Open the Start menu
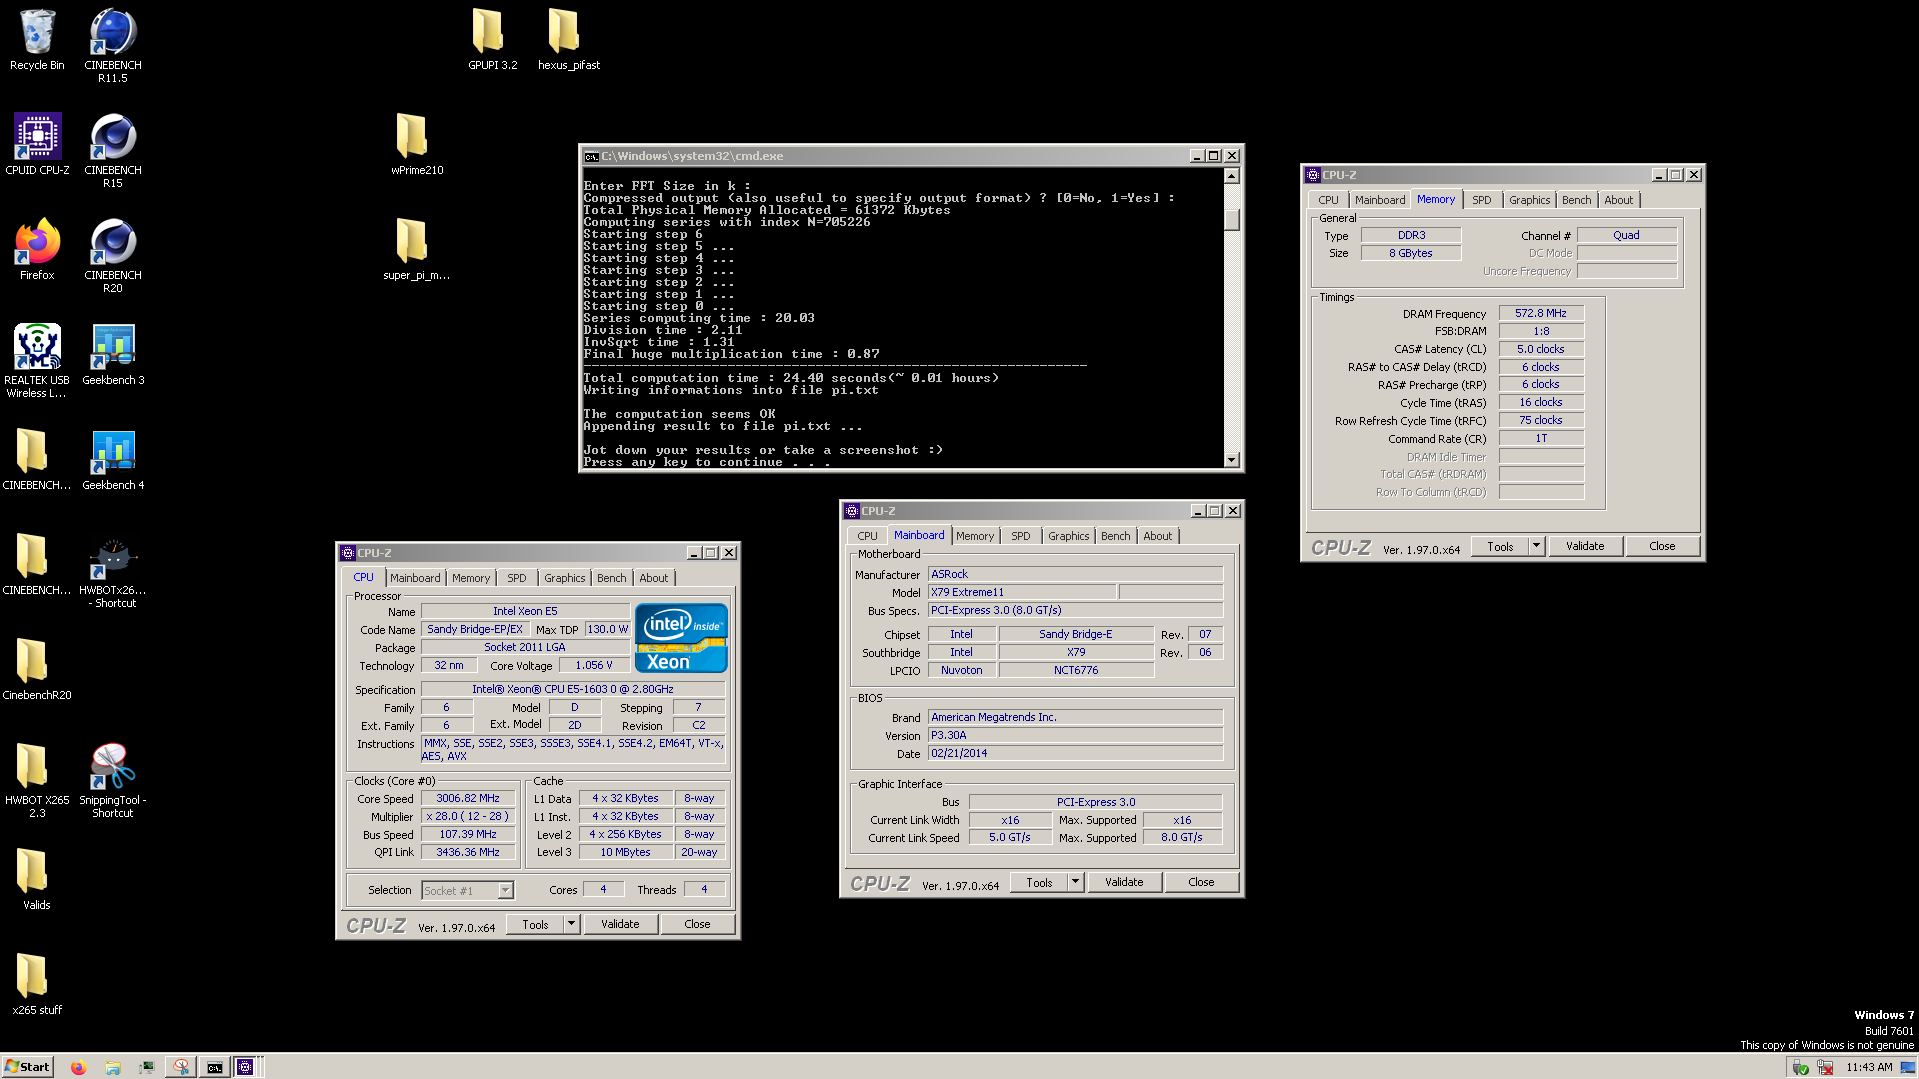The height and width of the screenshot is (1079, 1919). click(27, 1067)
